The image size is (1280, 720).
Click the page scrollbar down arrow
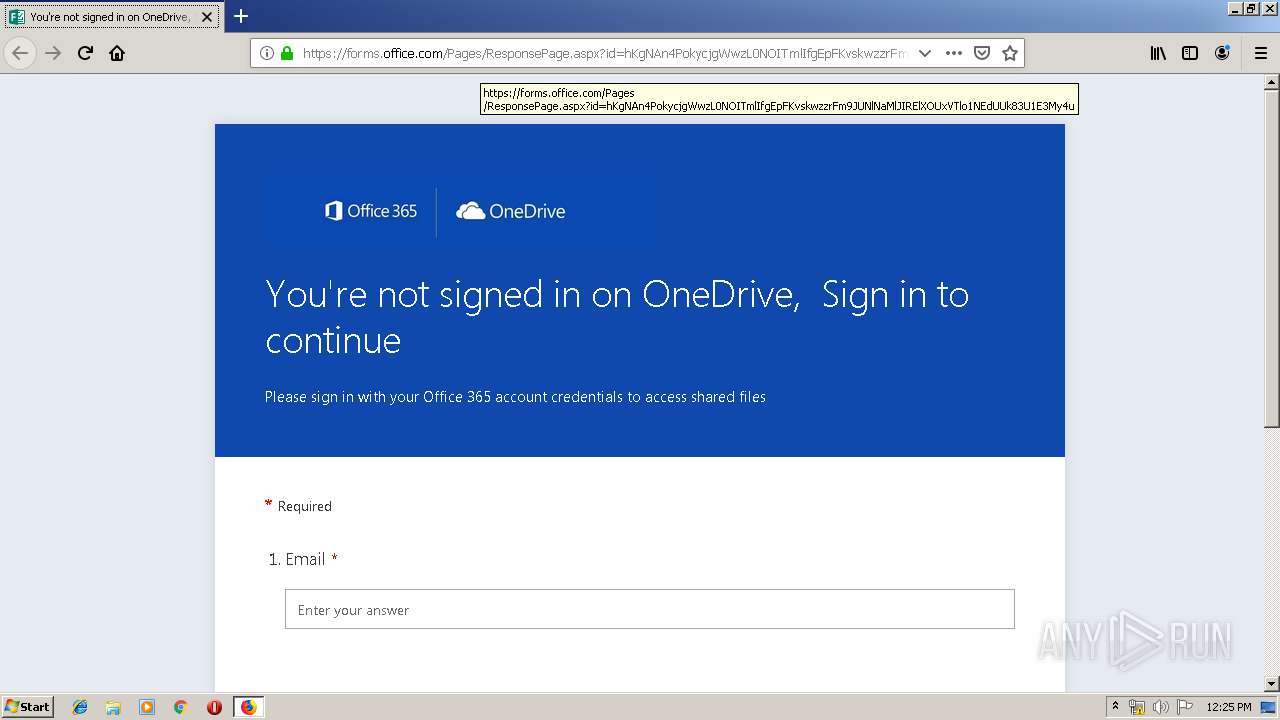click(1272, 684)
